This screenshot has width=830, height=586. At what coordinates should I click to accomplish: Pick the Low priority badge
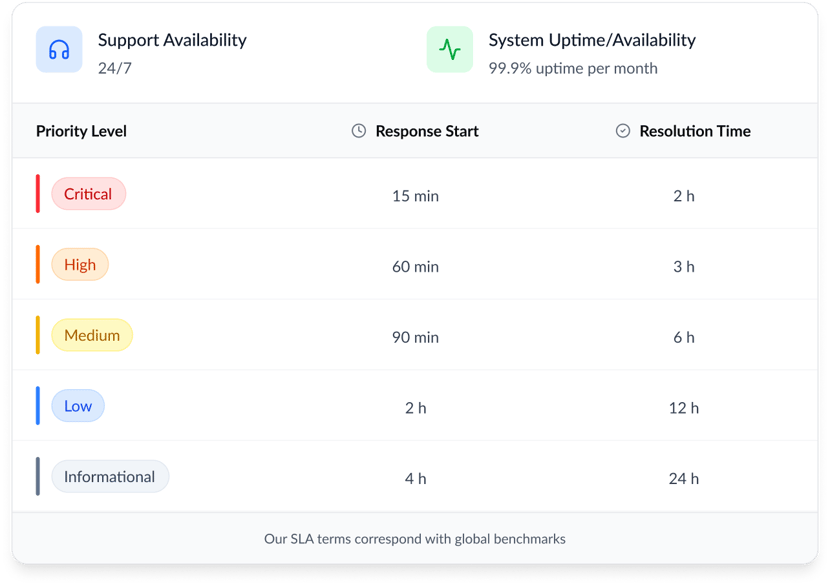pyautogui.click(x=78, y=406)
